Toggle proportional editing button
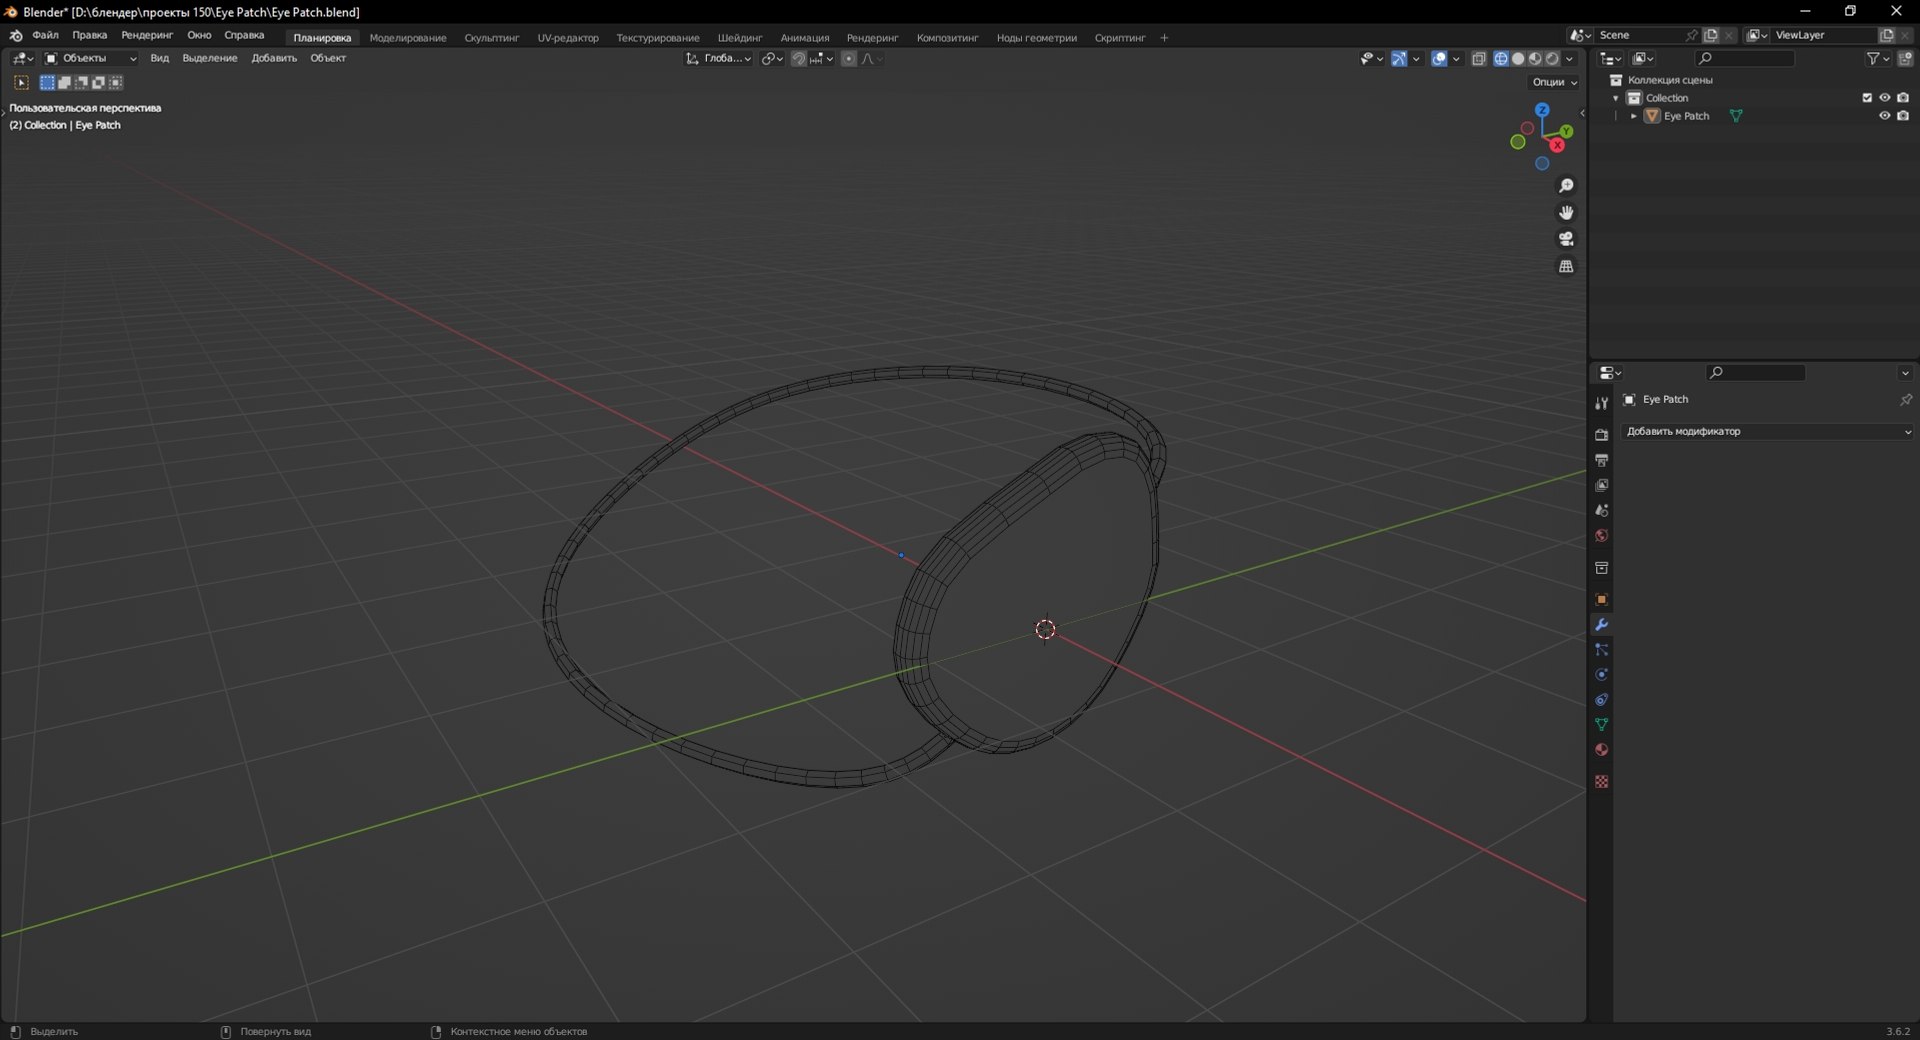The height and width of the screenshot is (1040, 1920). click(x=849, y=59)
